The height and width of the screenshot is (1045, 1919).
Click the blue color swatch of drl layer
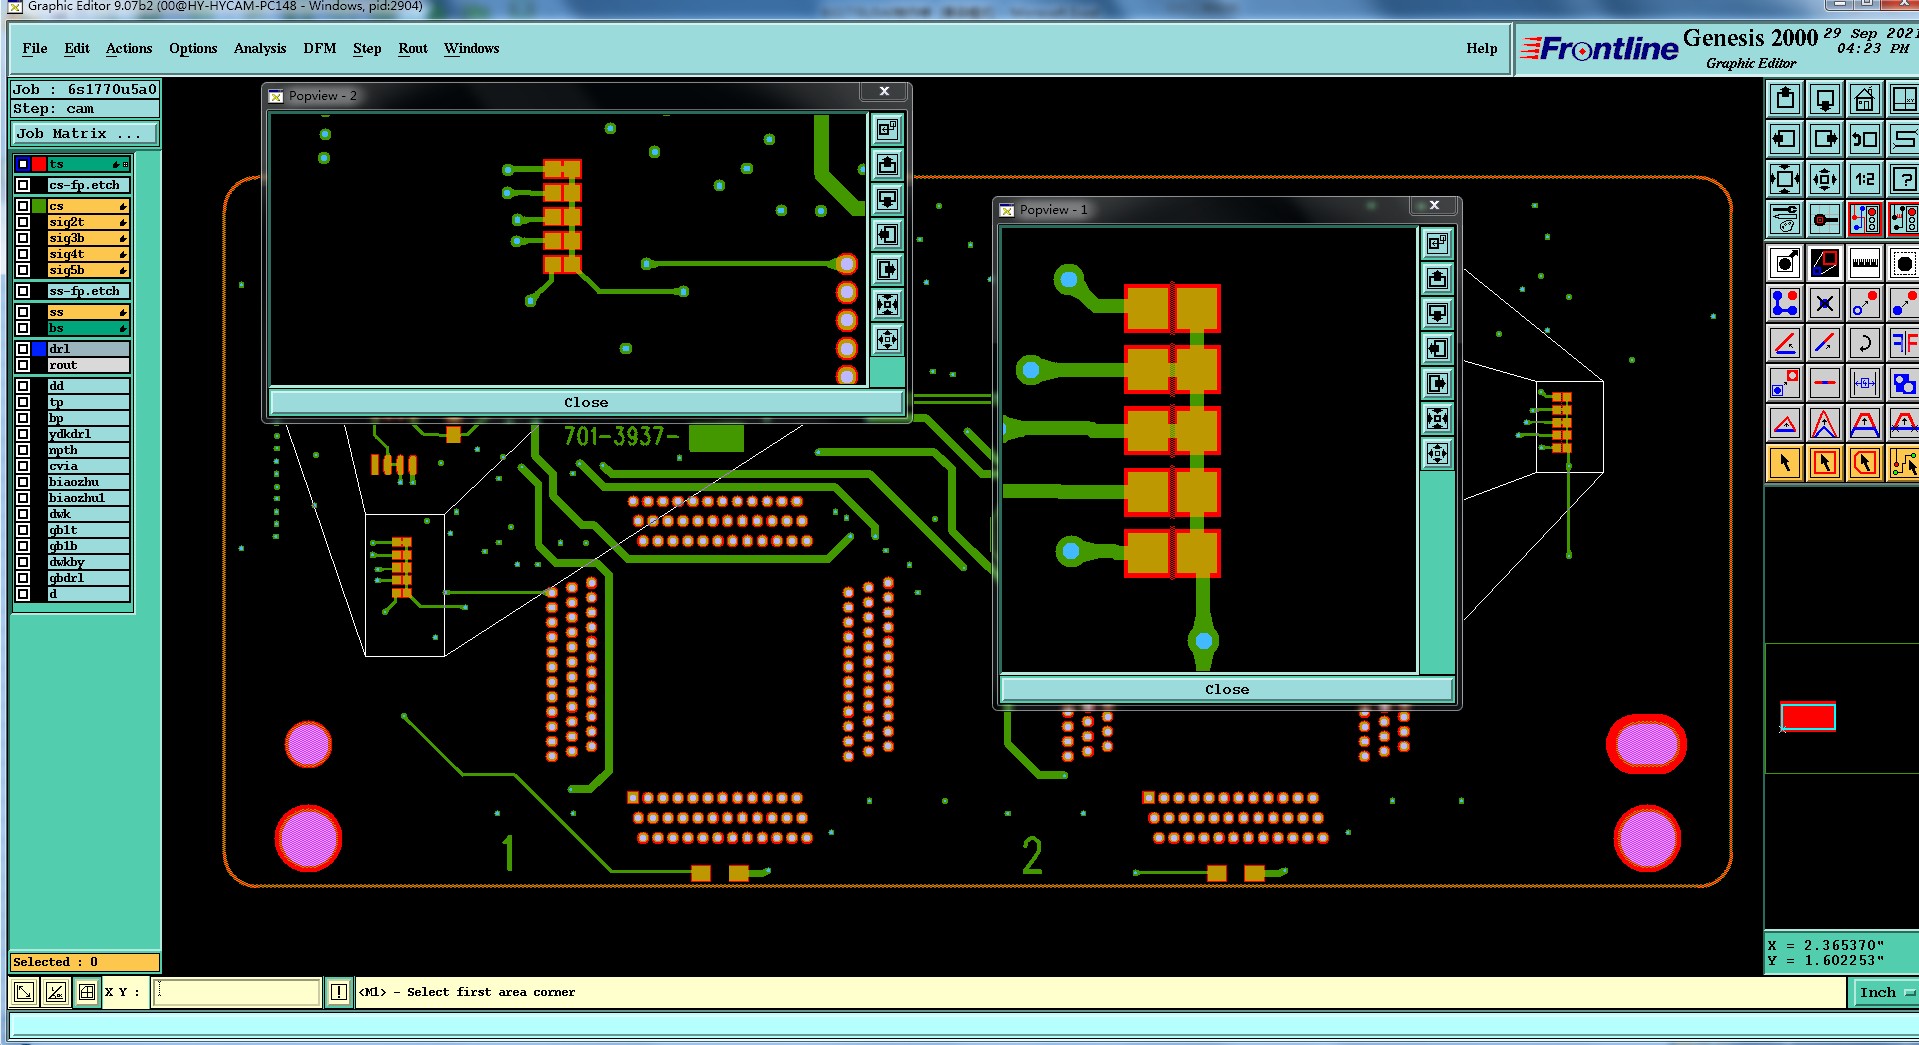click(x=39, y=349)
